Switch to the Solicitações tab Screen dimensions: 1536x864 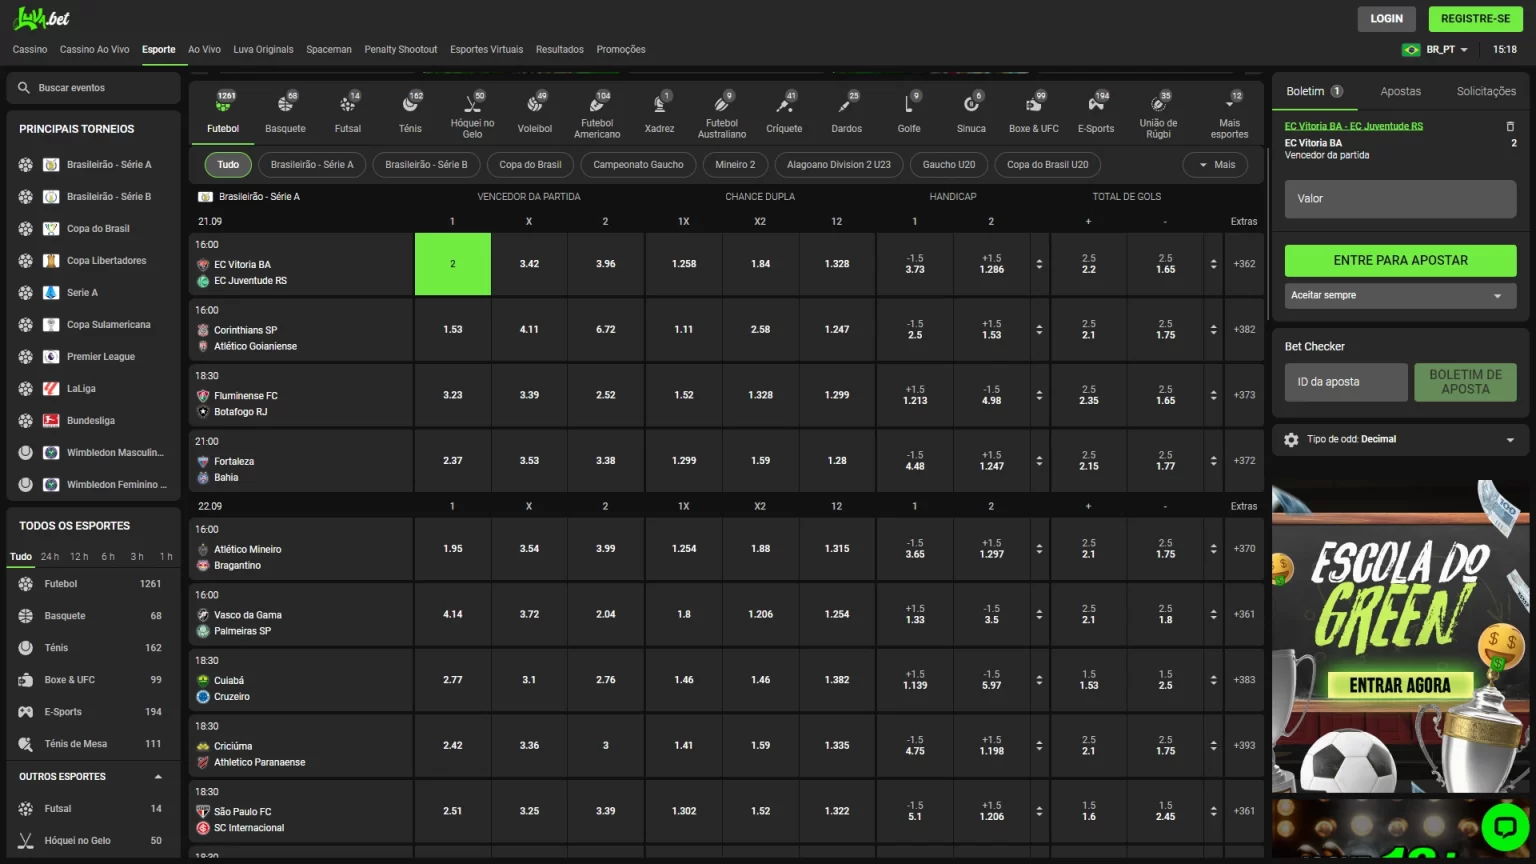1486,91
